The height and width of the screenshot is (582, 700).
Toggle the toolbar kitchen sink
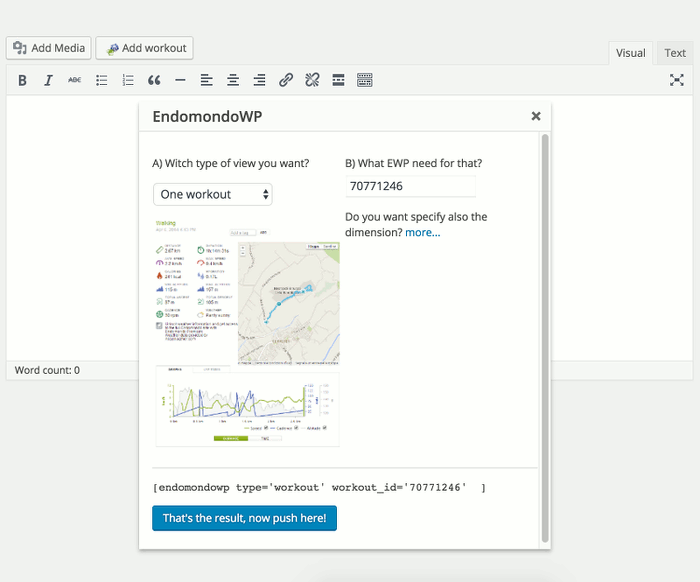coord(365,80)
